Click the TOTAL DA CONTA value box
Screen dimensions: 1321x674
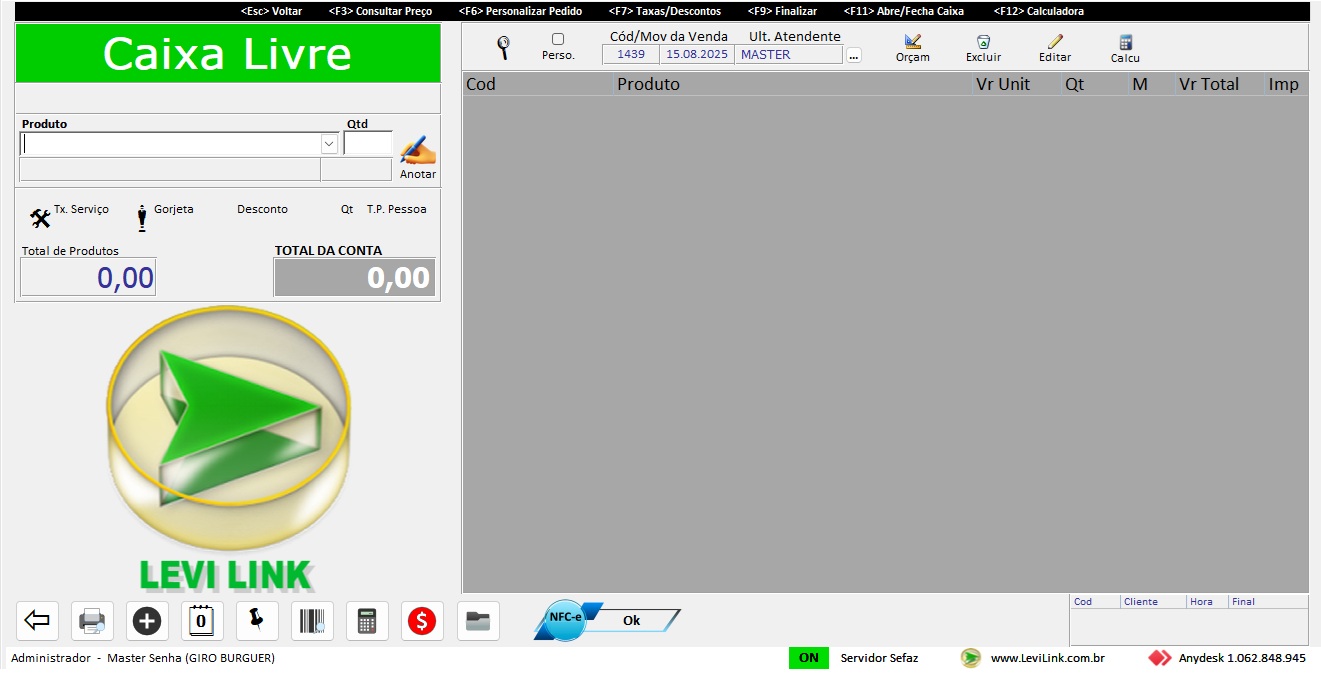tap(355, 277)
